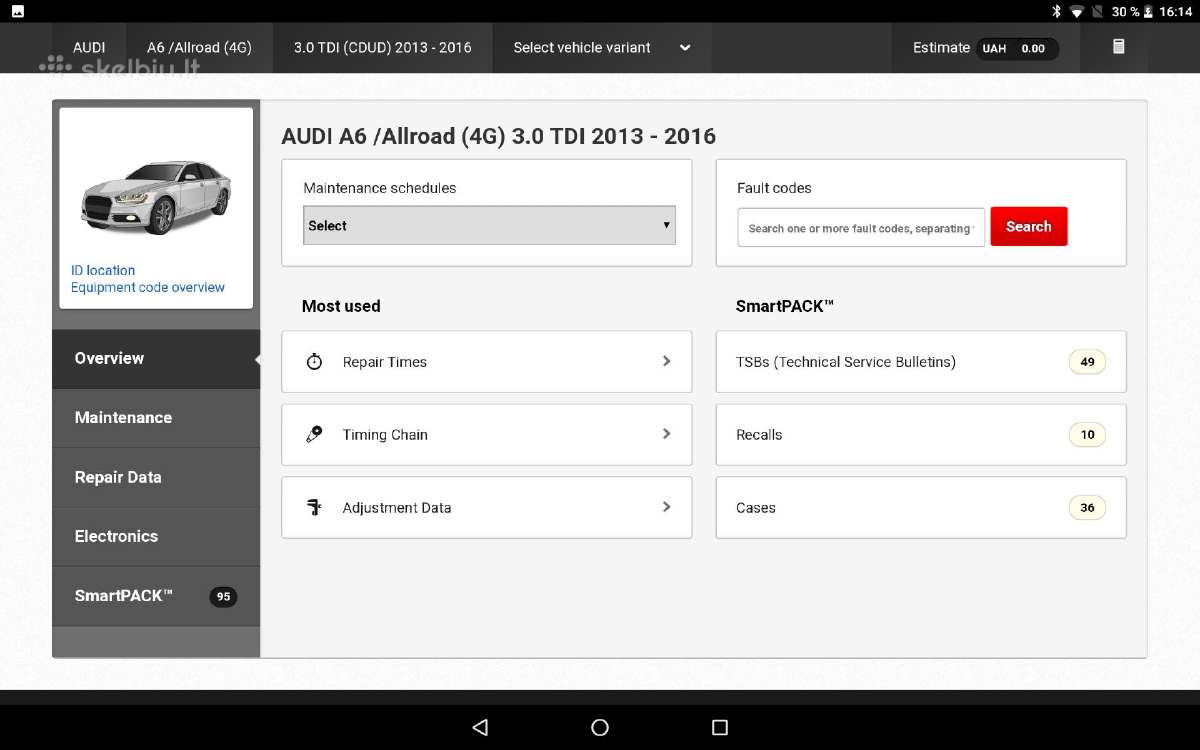Click the 49 count badge for TSBs
The height and width of the screenshot is (750, 1200).
coord(1087,362)
